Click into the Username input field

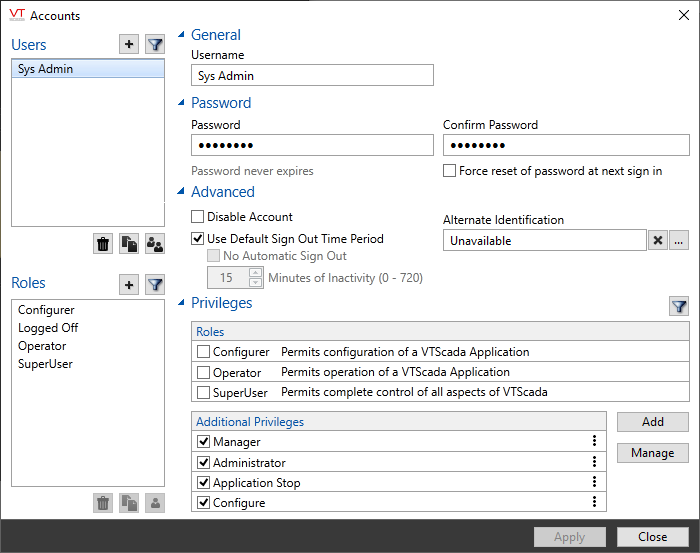tap(312, 76)
